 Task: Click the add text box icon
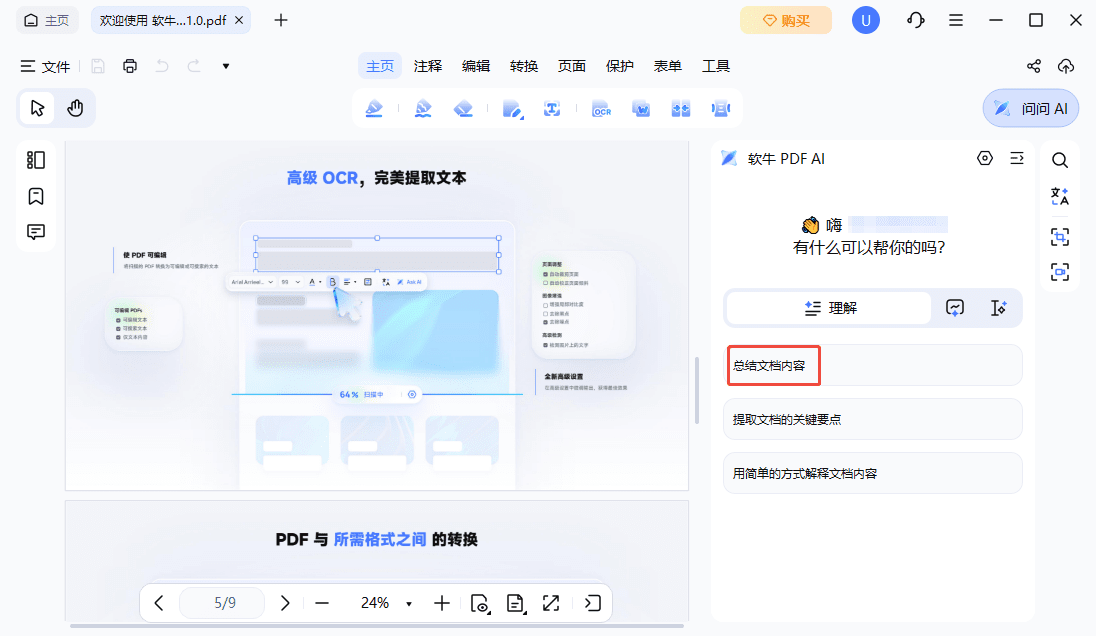[x=552, y=108]
